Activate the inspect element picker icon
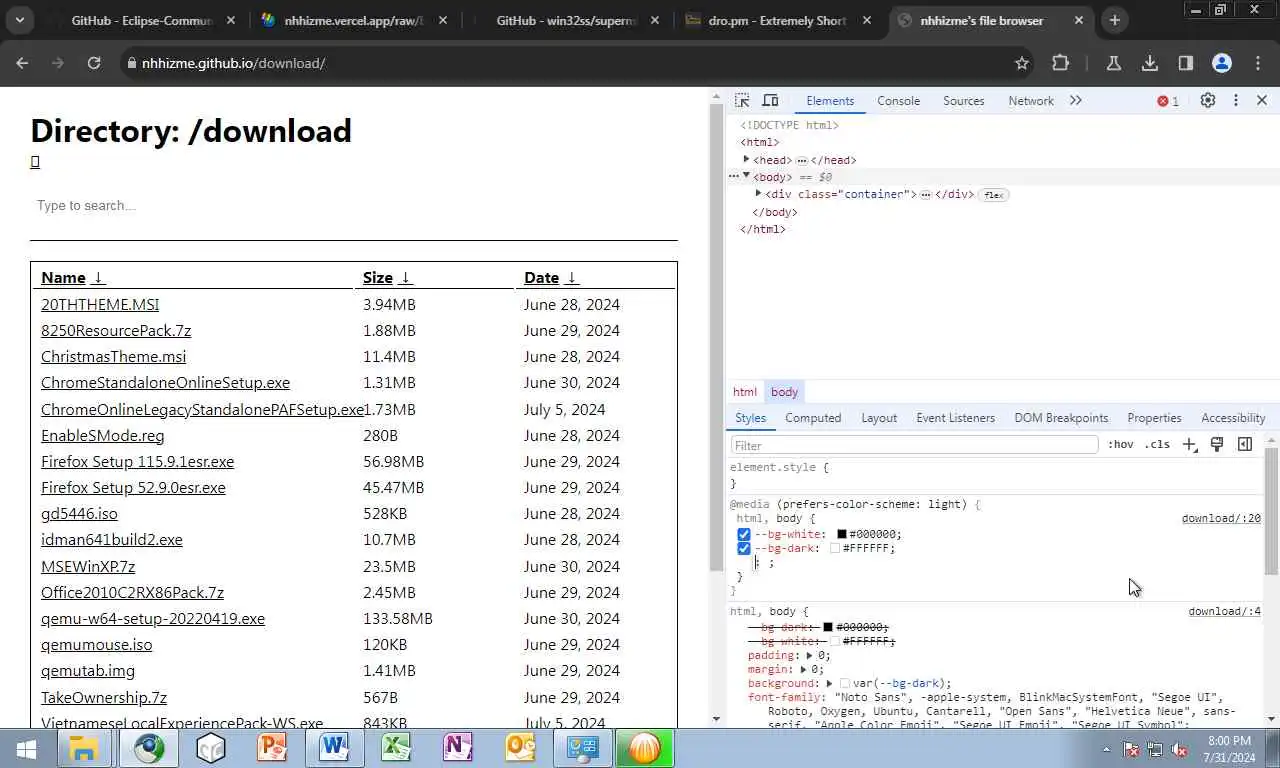 (742, 100)
